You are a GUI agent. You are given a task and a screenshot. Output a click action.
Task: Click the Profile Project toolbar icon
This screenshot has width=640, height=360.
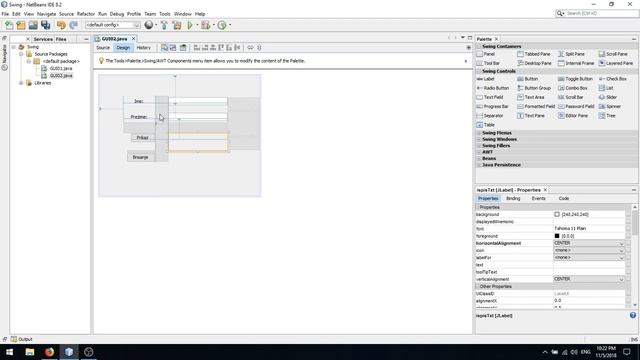(x=222, y=25)
